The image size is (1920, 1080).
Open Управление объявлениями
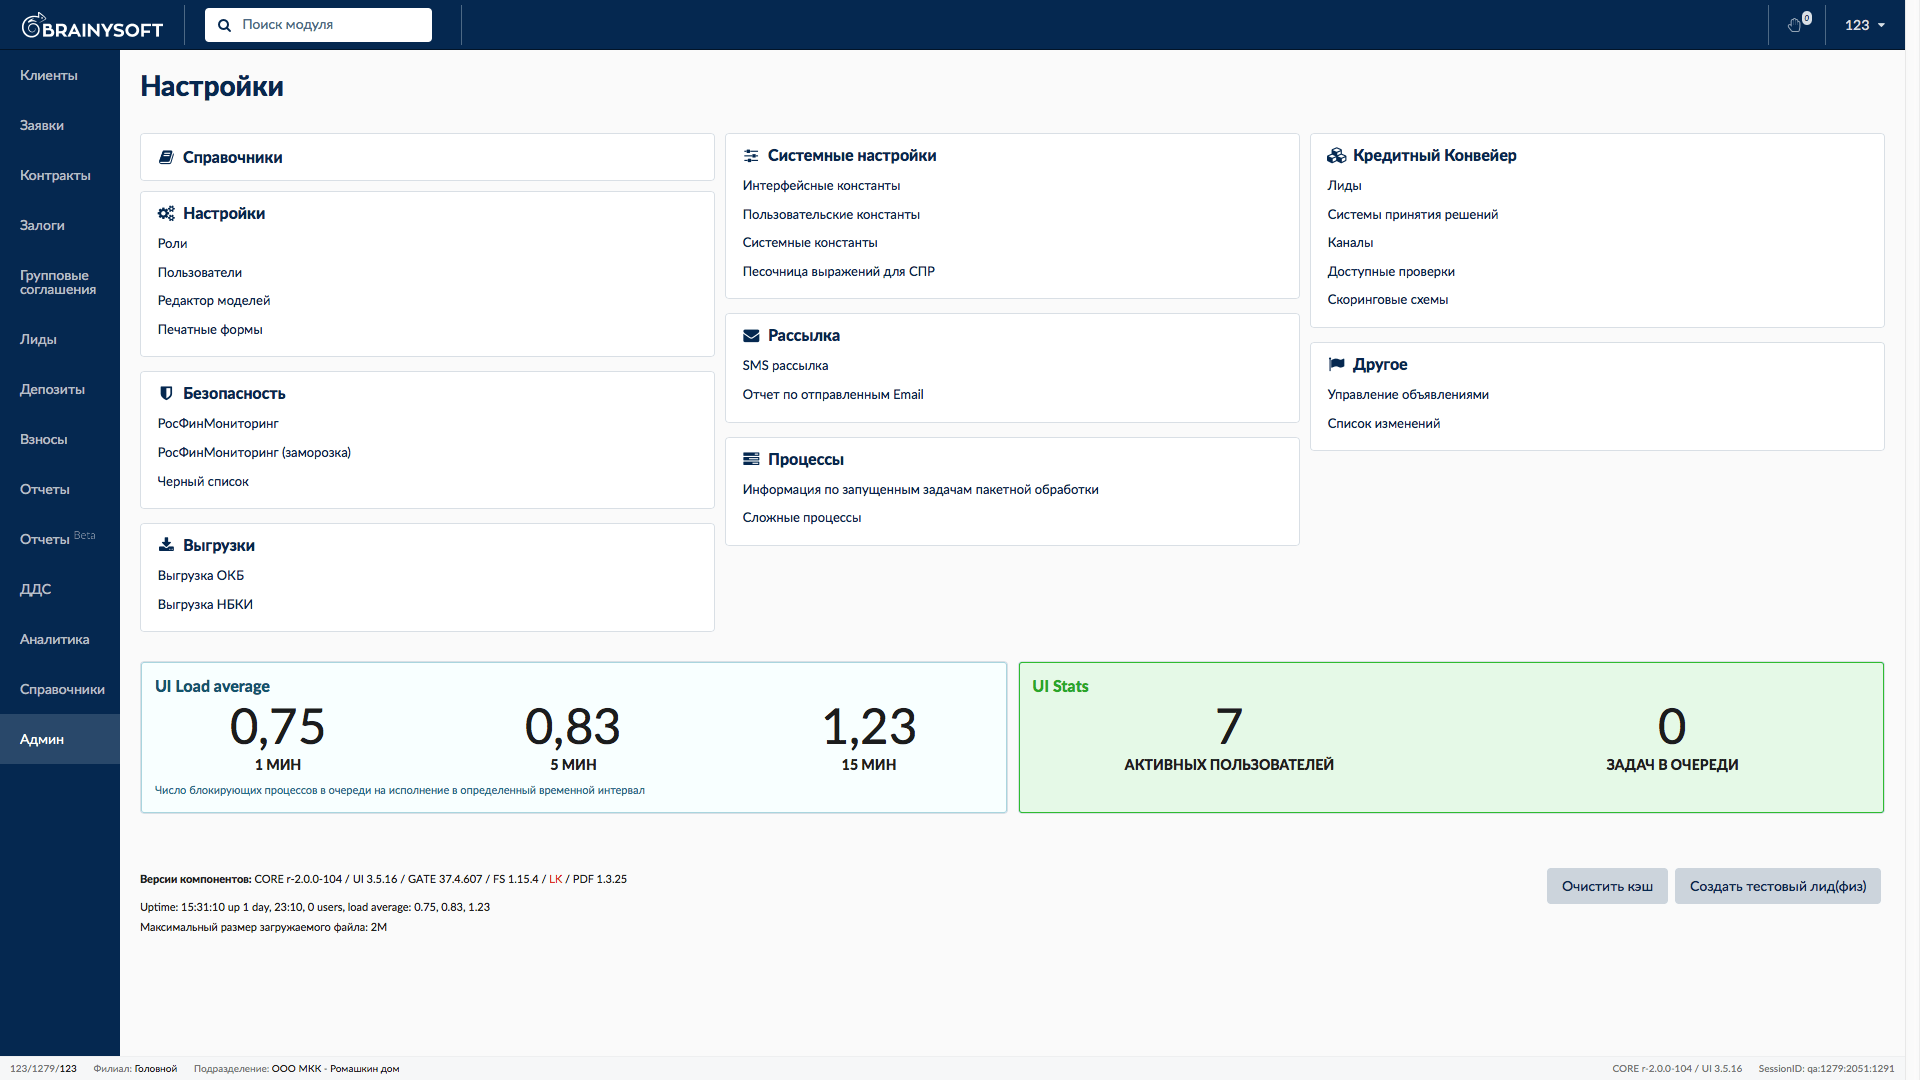coord(1408,394)
